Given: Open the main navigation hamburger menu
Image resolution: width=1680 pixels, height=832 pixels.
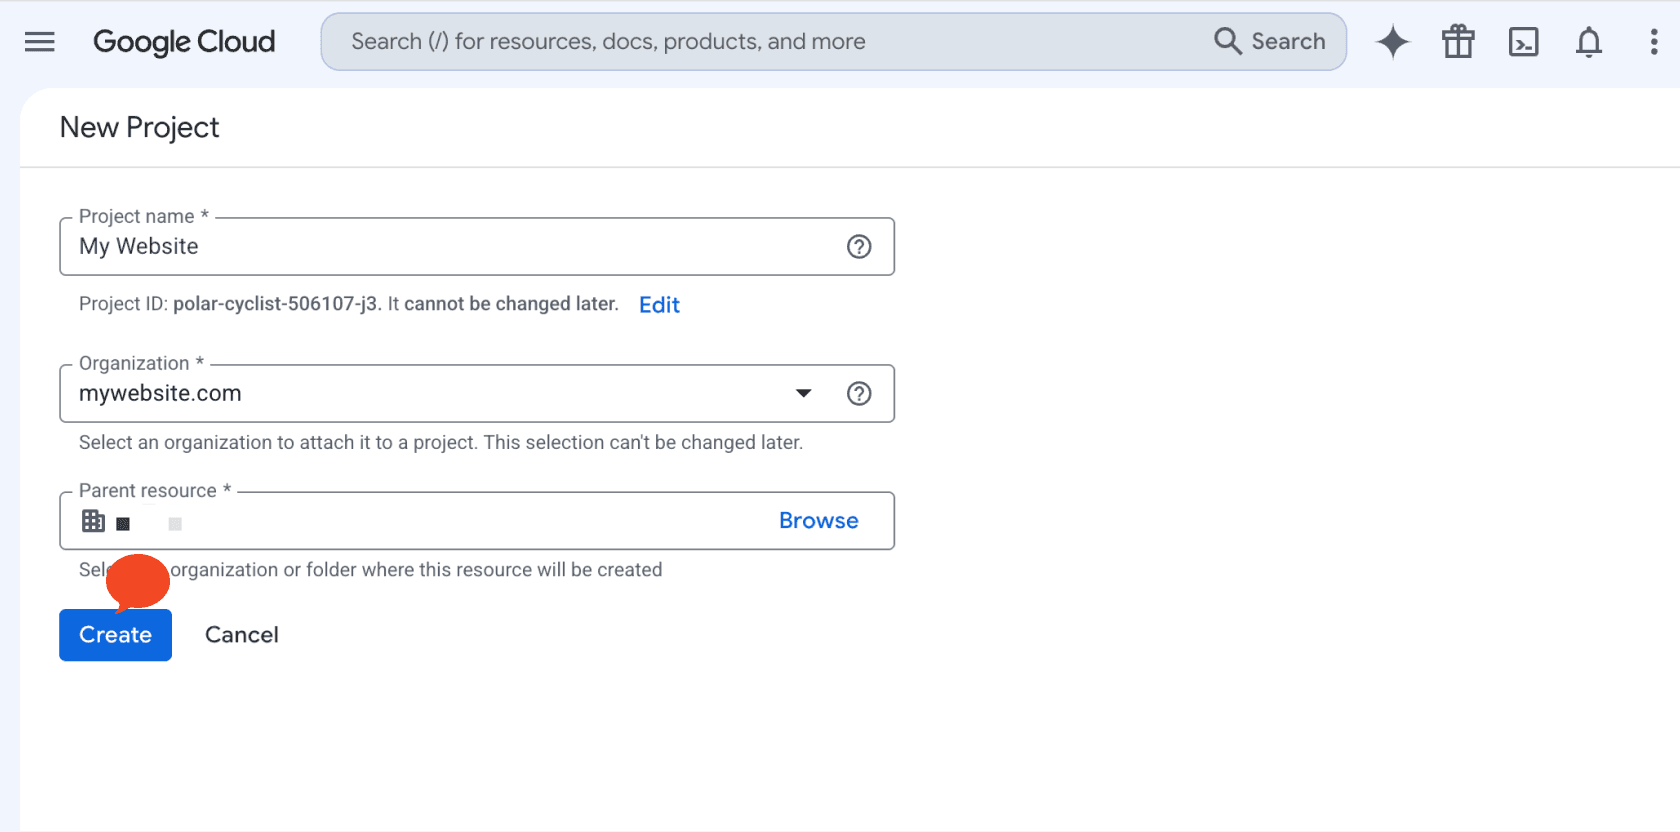Looking at the screenshot, I should pyautogui.click(x=40, y=41).
